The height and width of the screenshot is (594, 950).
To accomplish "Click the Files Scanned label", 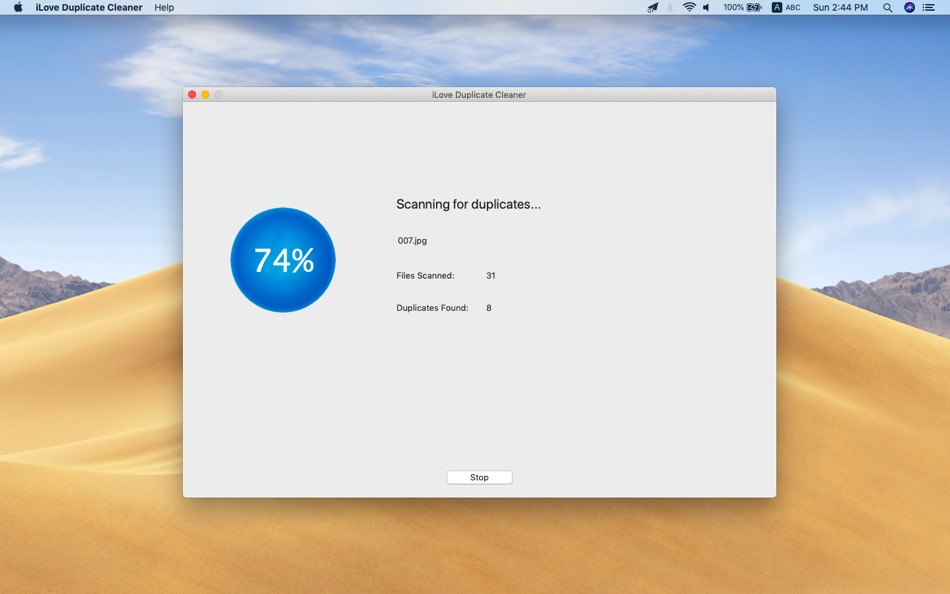I will point(425,275).
